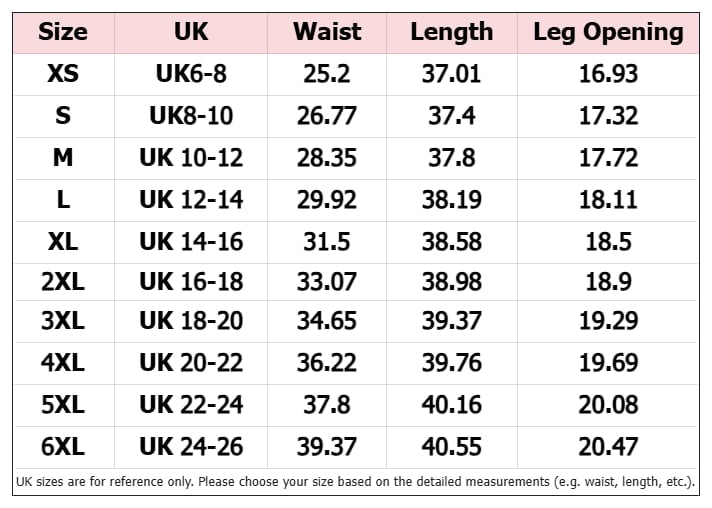The width and height of the screenshot is (712, 508).
Task: Select the 5XL size cell
Action: (x=63, y=404)
